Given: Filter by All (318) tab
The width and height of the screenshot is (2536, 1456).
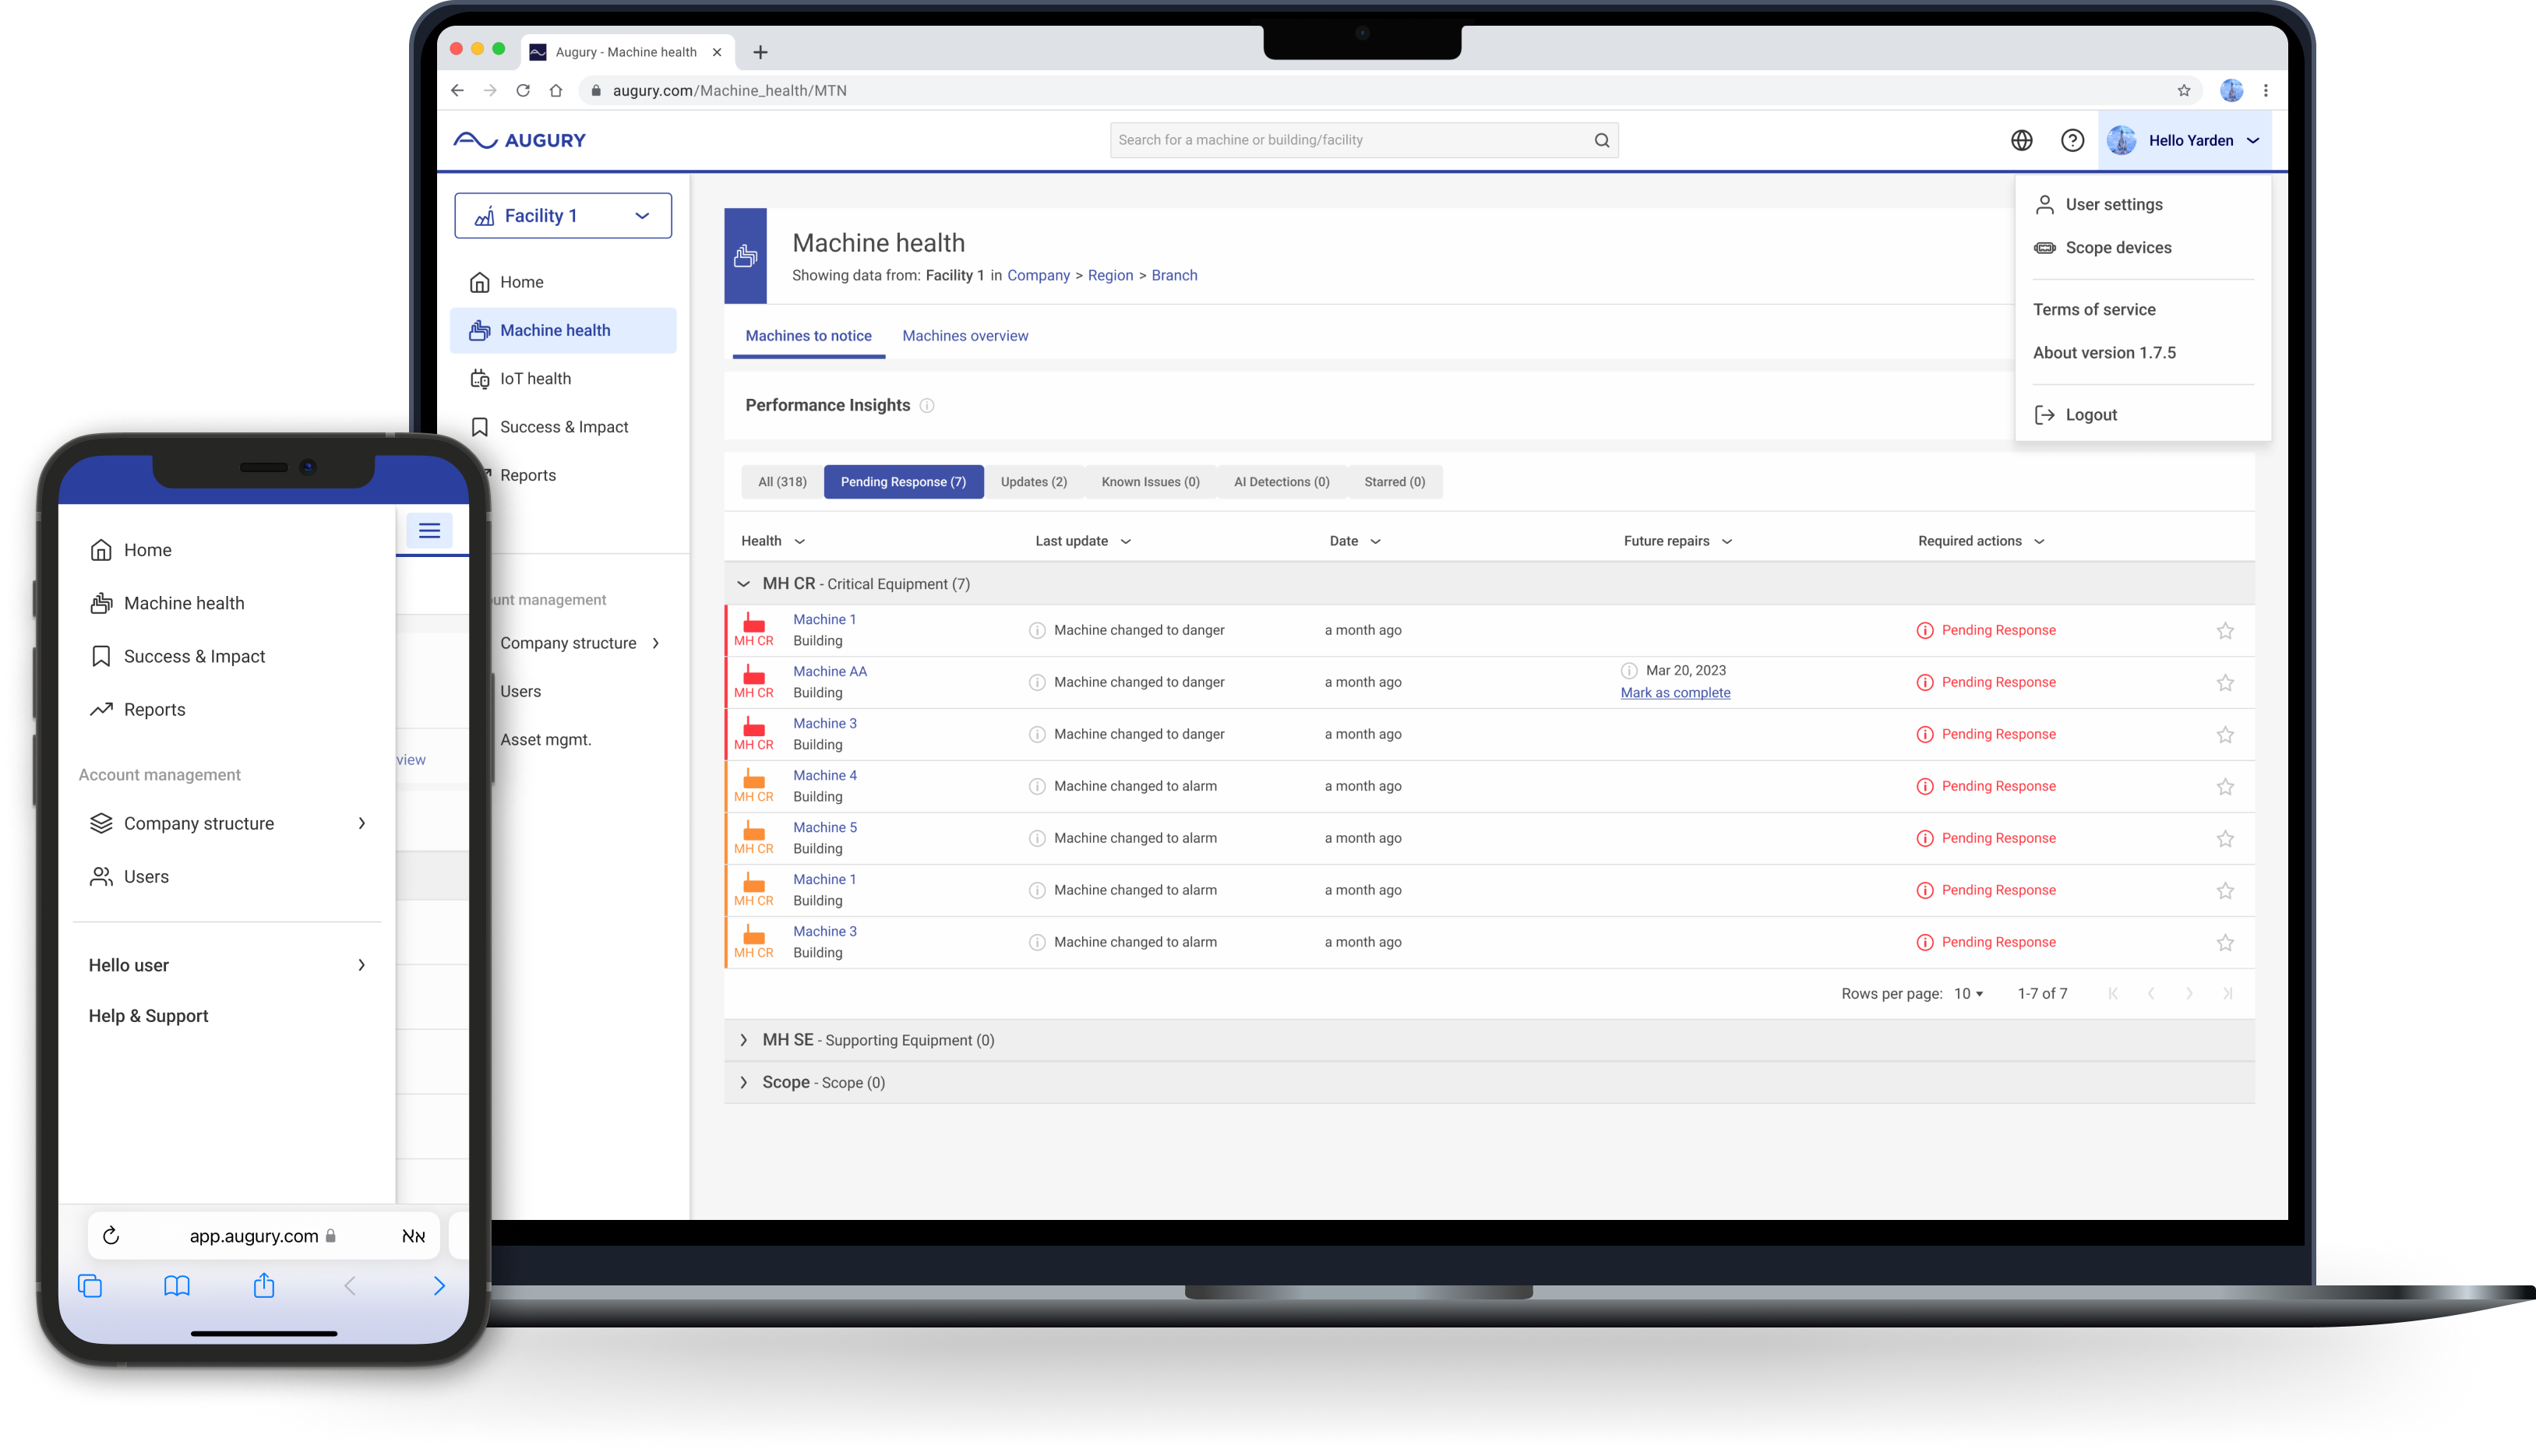Looking at the screenshot, I should click(782, 482).
